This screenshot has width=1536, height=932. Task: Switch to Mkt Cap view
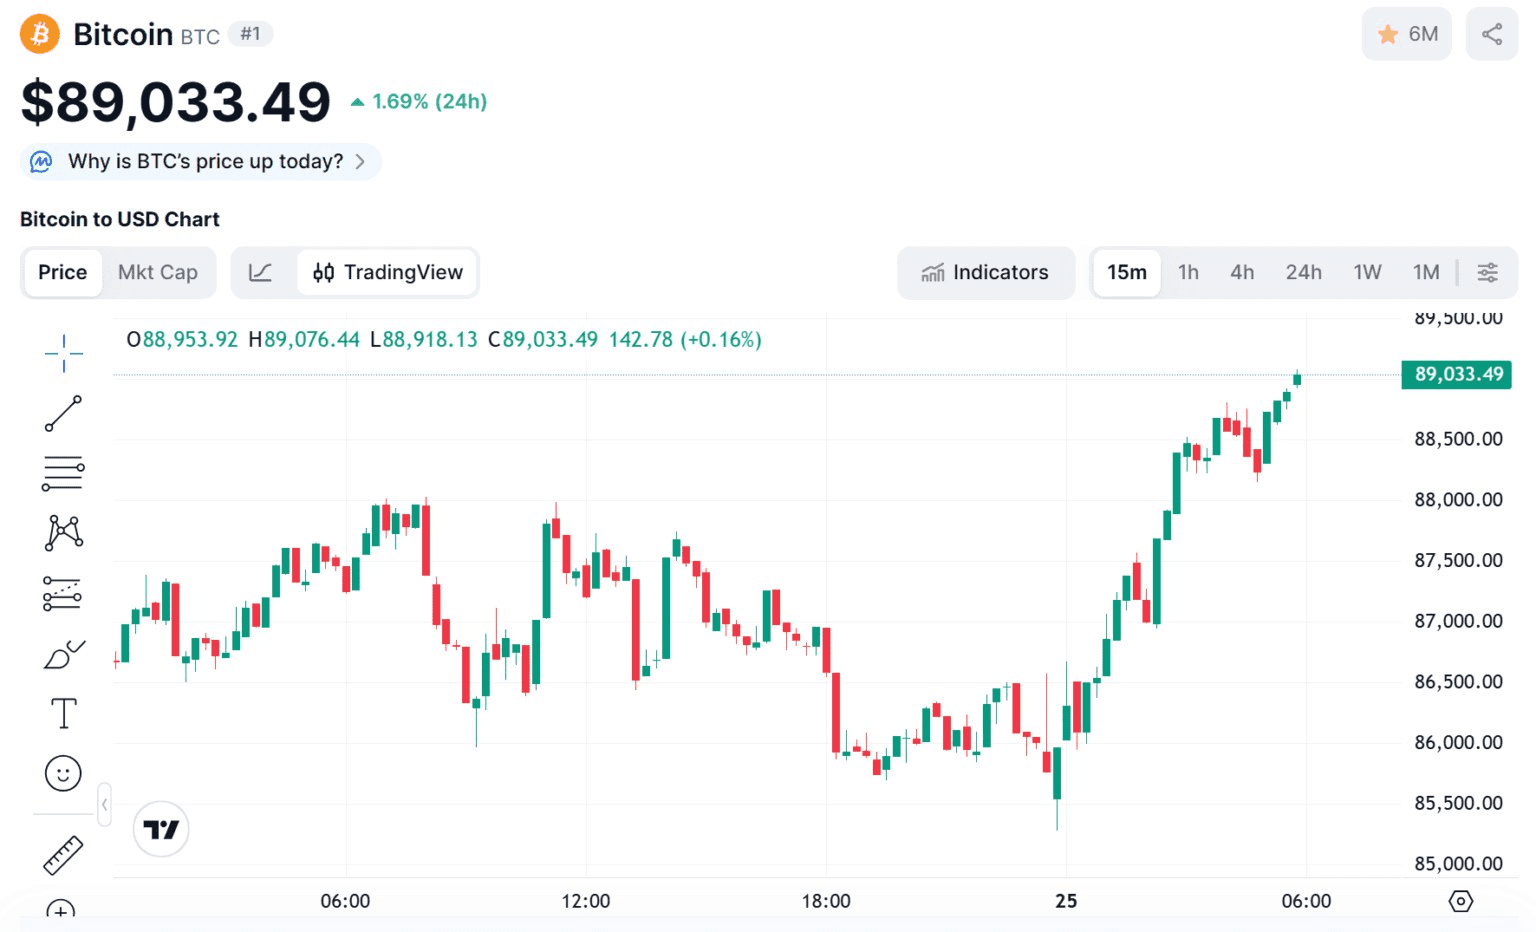point(158,272)
